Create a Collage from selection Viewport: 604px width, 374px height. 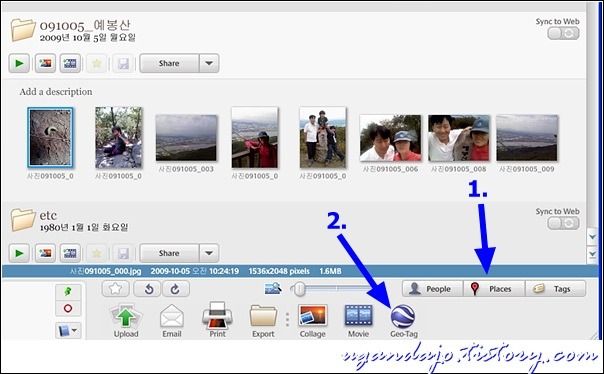pyautogui.click(x=312, y=320)
